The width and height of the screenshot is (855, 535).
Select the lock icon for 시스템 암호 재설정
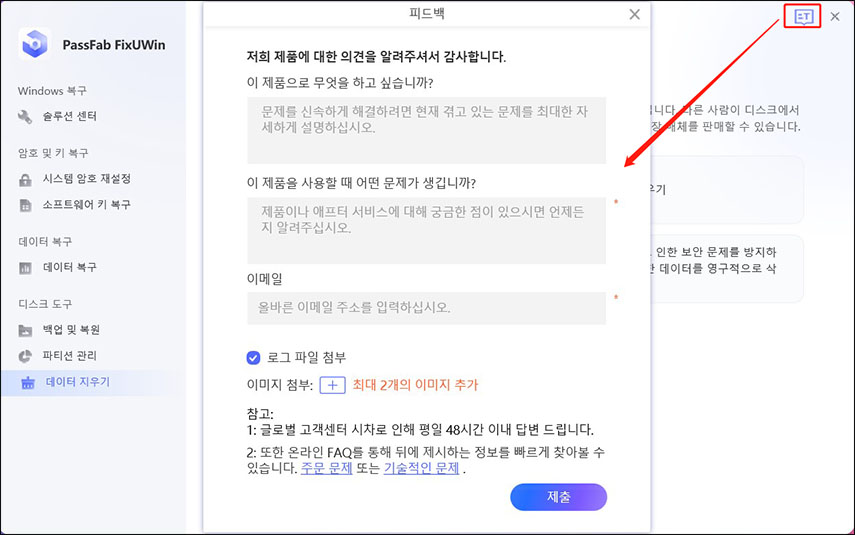pos(25,179)
